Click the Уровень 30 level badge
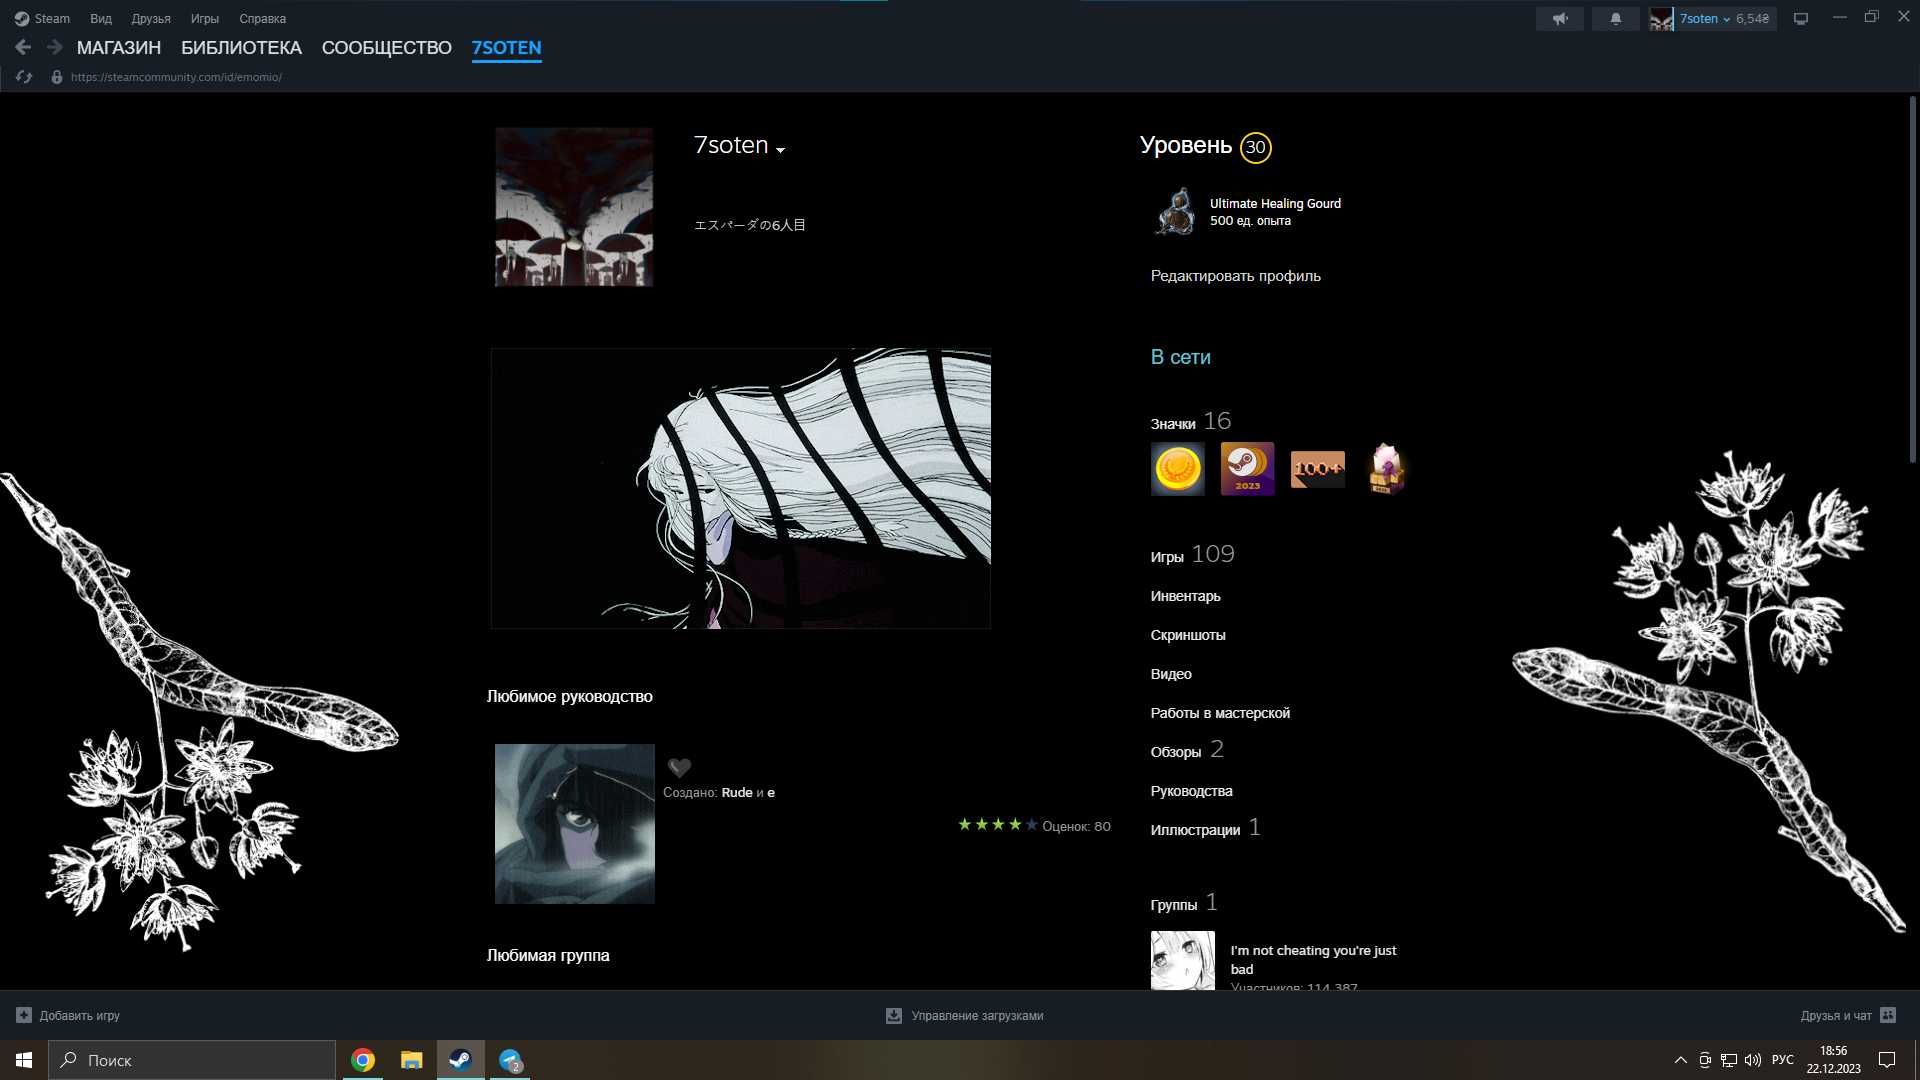This screenshot has width=1920, height=1080. [1255, 148]
